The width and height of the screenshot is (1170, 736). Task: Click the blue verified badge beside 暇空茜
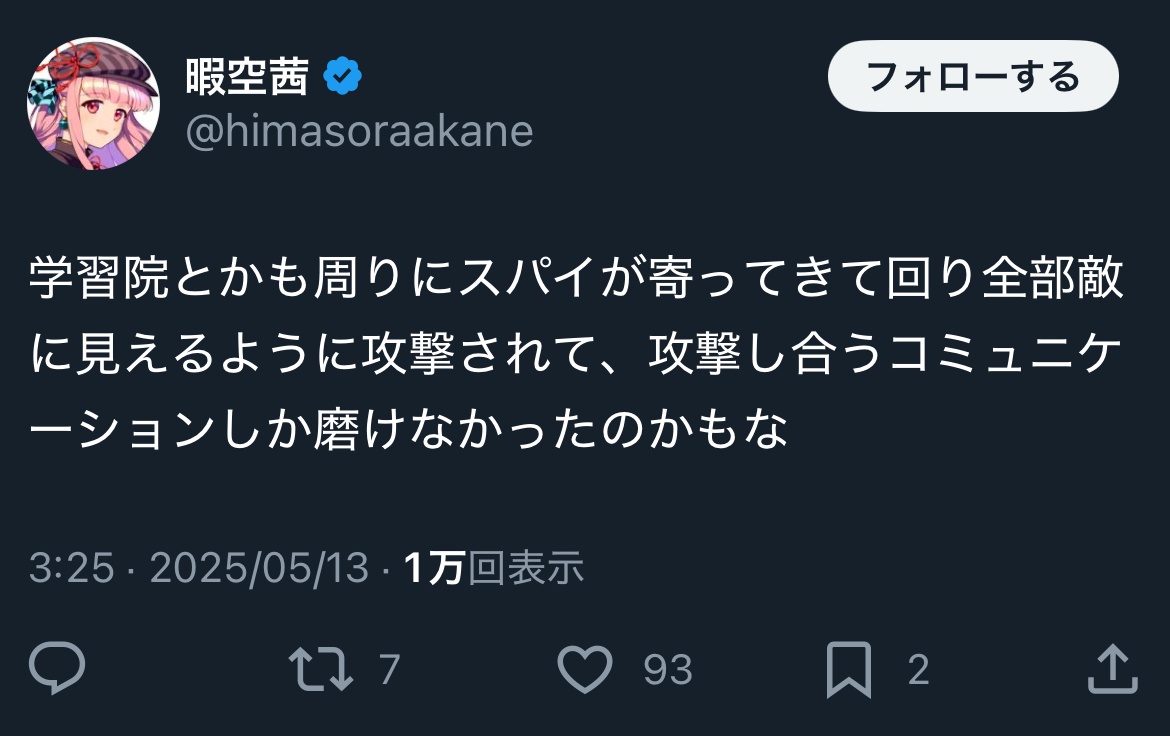[343, 77]
